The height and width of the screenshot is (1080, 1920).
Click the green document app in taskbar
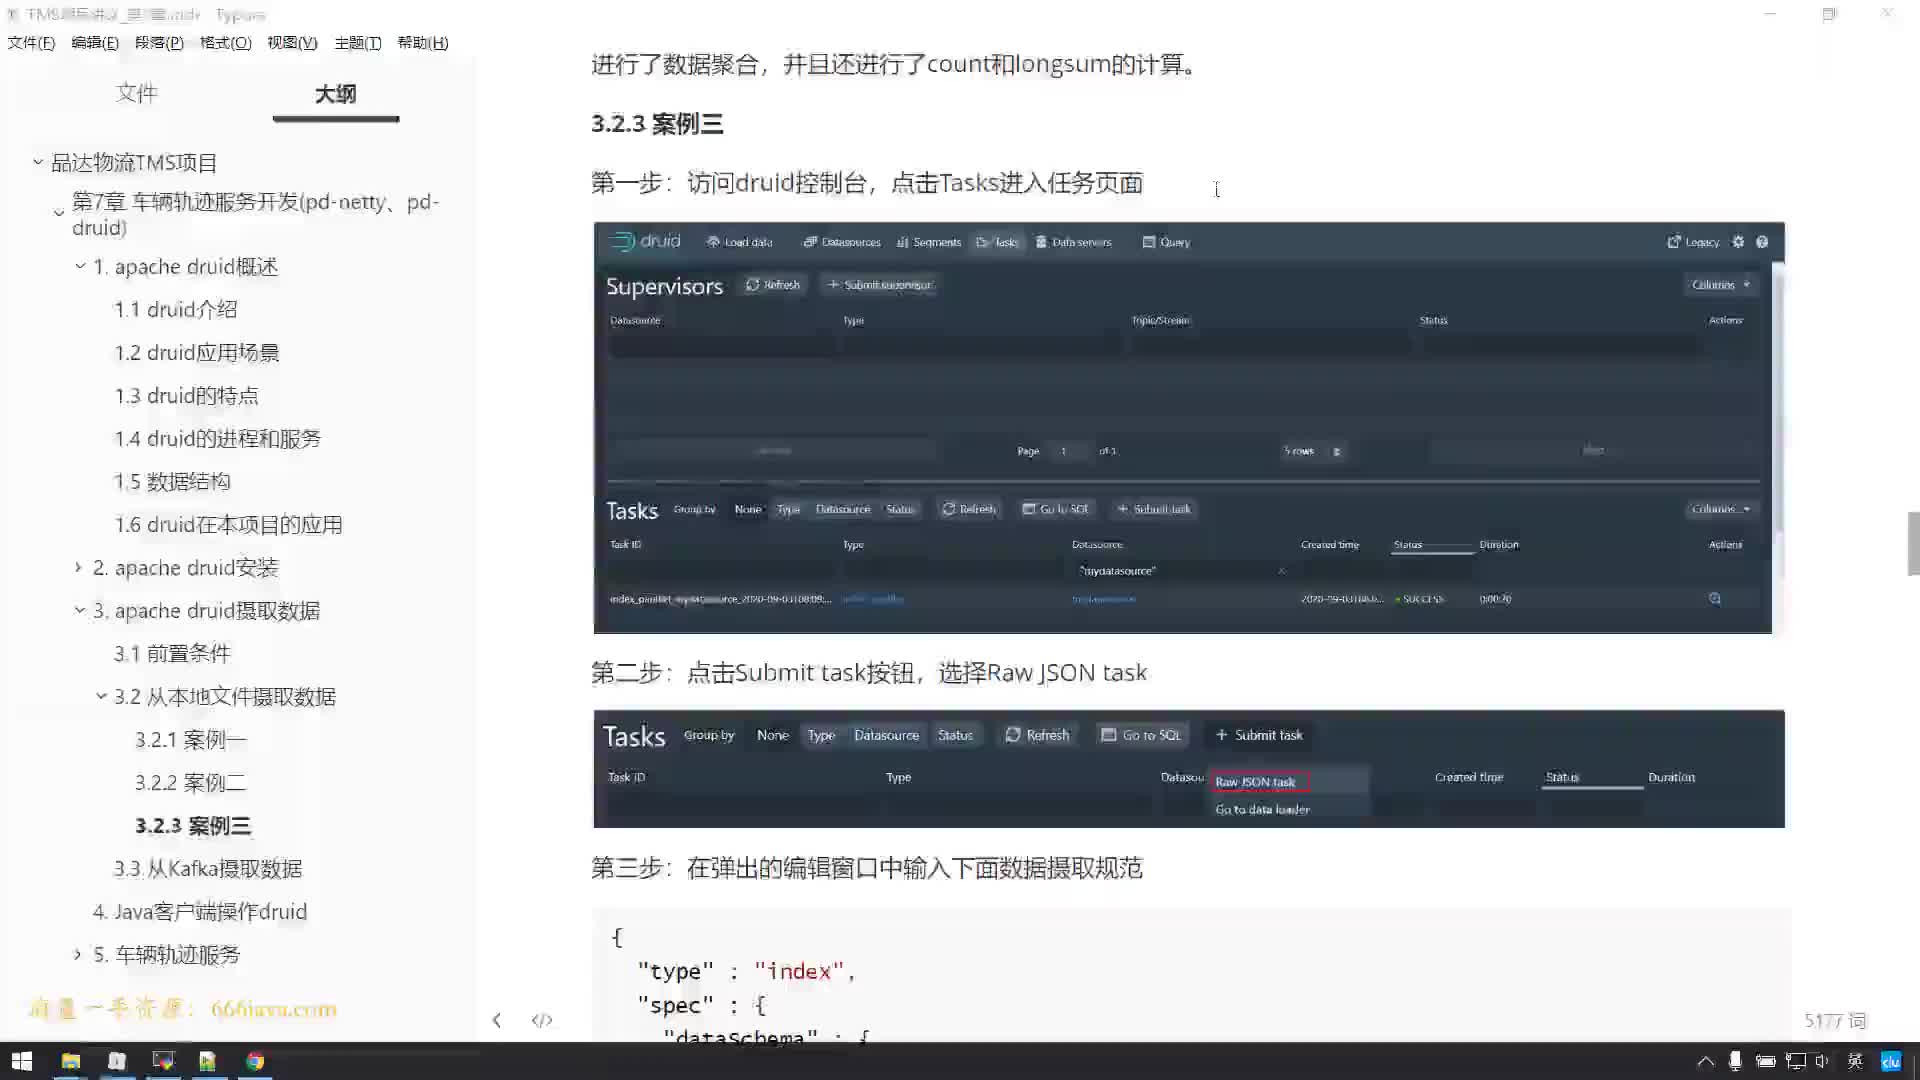[208, 1061]
